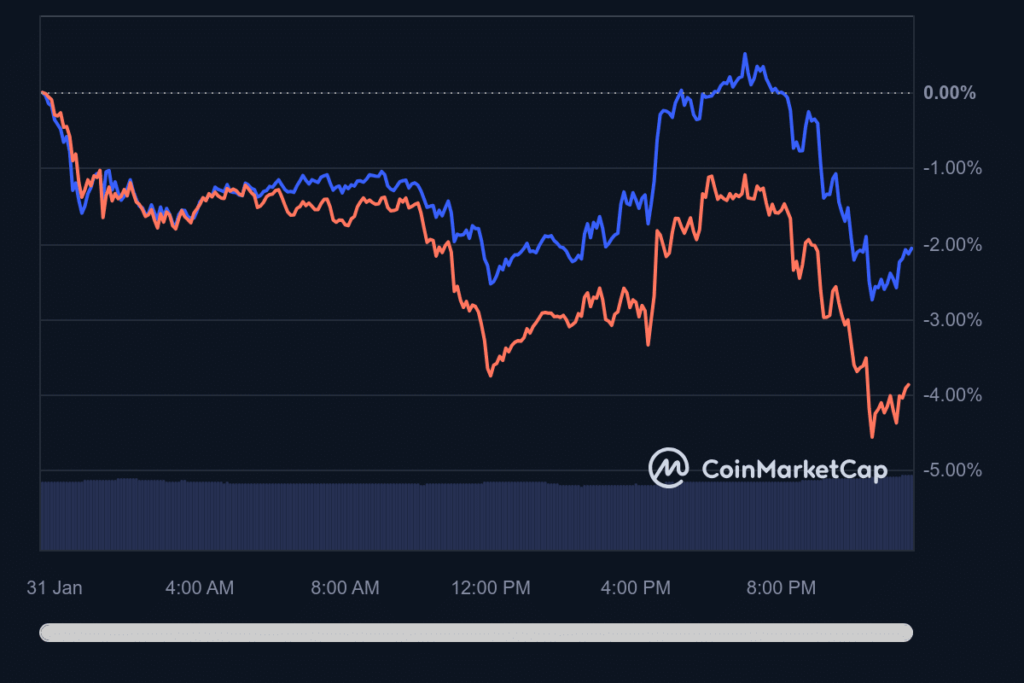The height and width of the screenshot is (683, 1024).
Task: Select the 8:00 PM time marker
Action: click(781, 588)
